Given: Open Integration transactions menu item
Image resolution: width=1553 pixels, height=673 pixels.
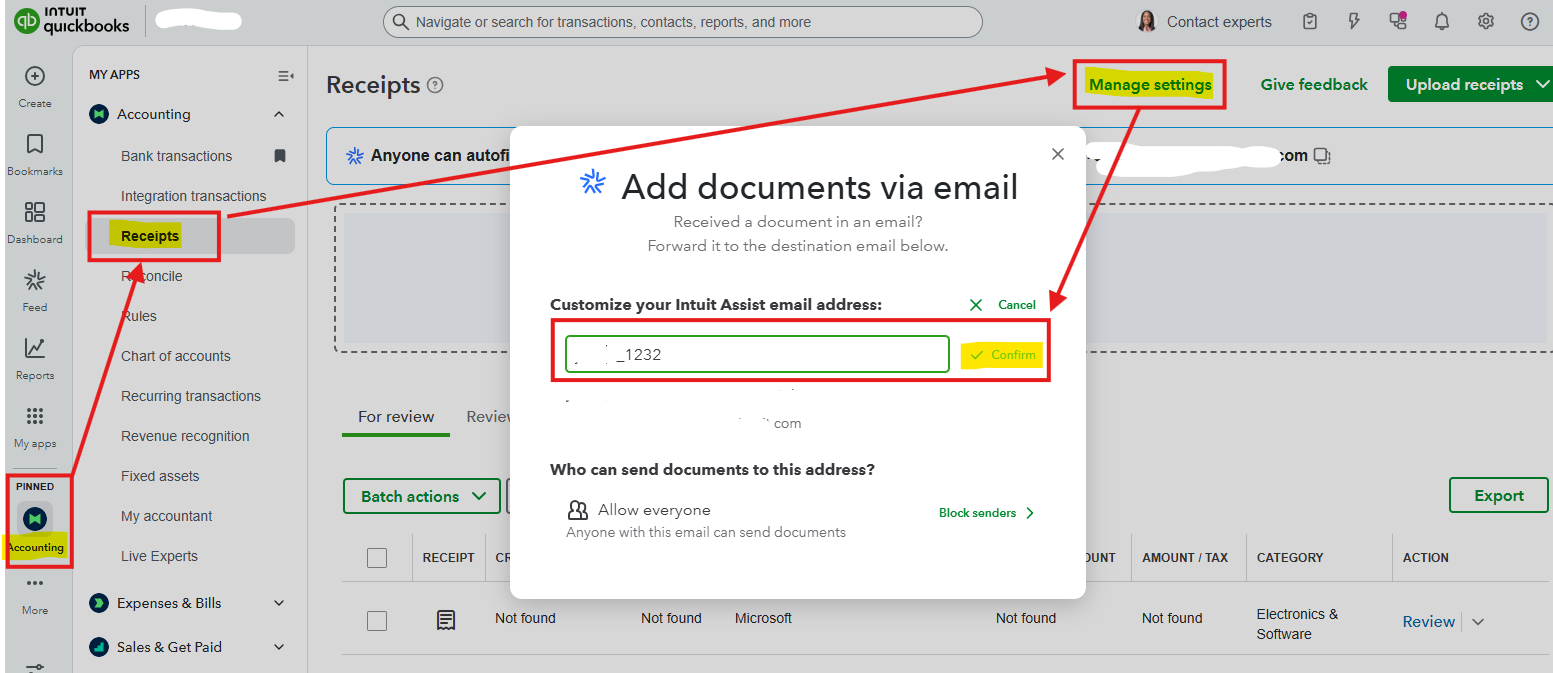Looking at the screenshot, I should (194, 196).
